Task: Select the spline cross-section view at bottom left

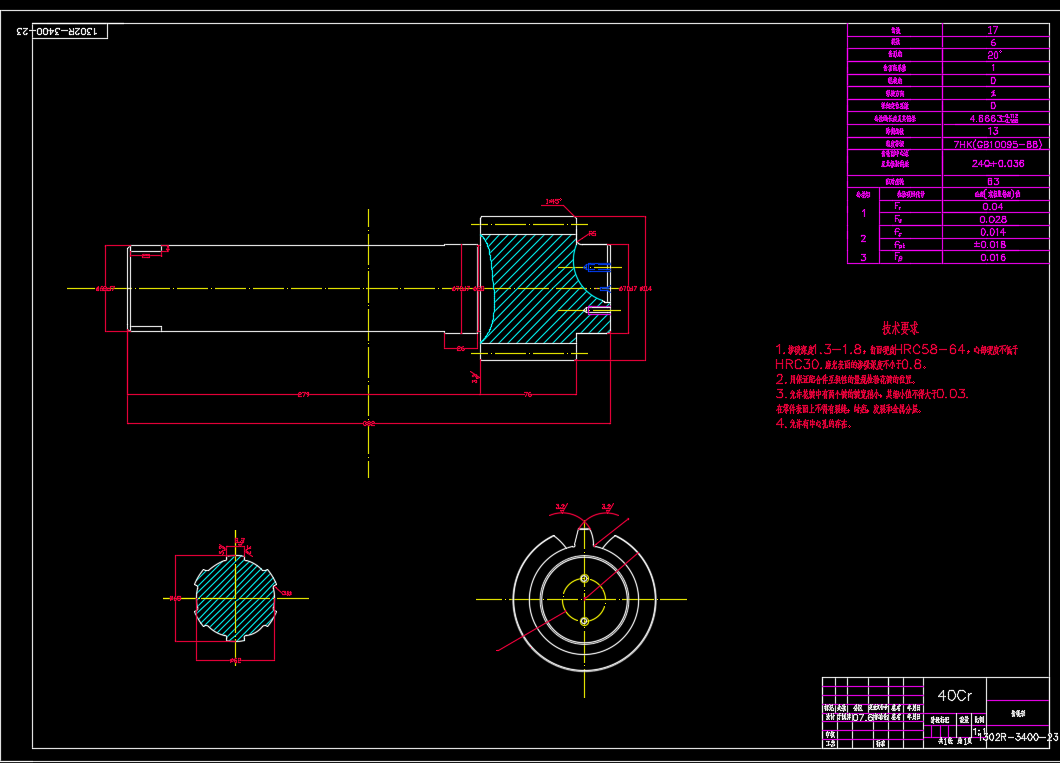Action: pos(236,598)
